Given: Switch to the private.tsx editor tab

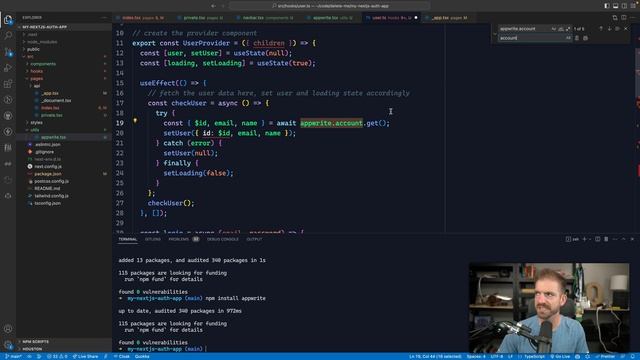Looking at the screenshot, I should coord(203,18).
